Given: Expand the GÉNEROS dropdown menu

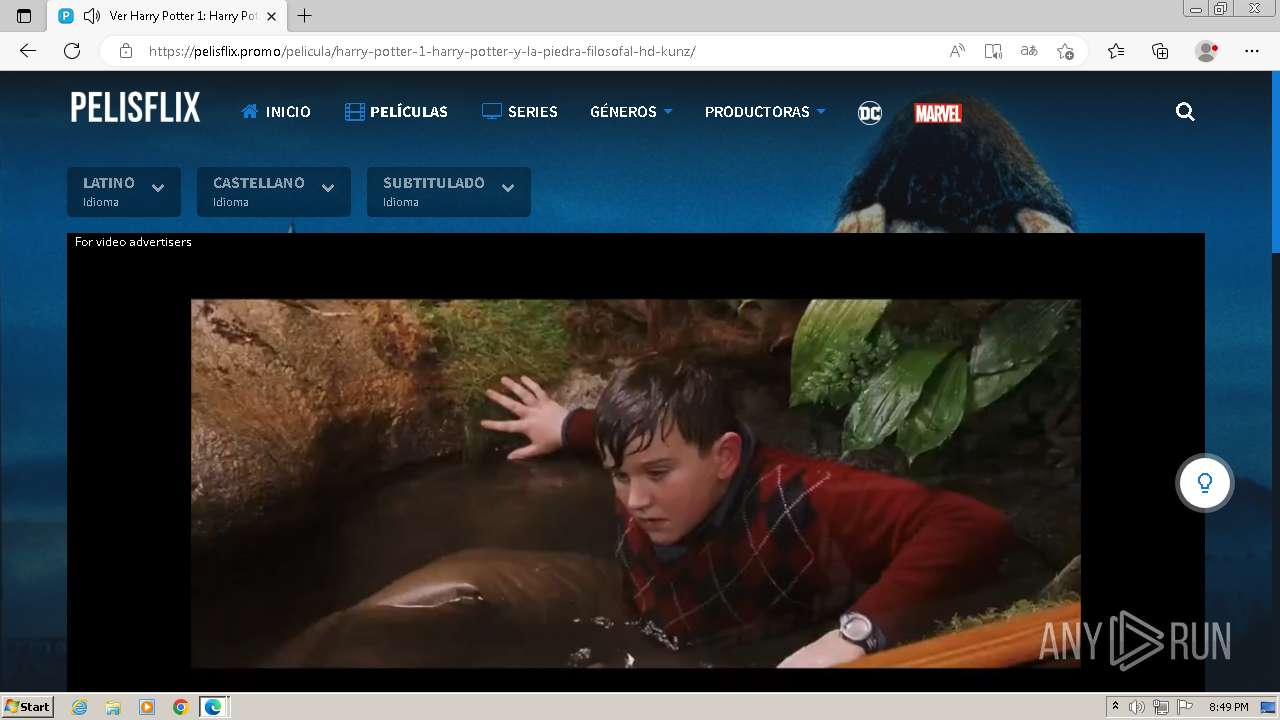Looking at the screenshot, I should click(631, 112).
